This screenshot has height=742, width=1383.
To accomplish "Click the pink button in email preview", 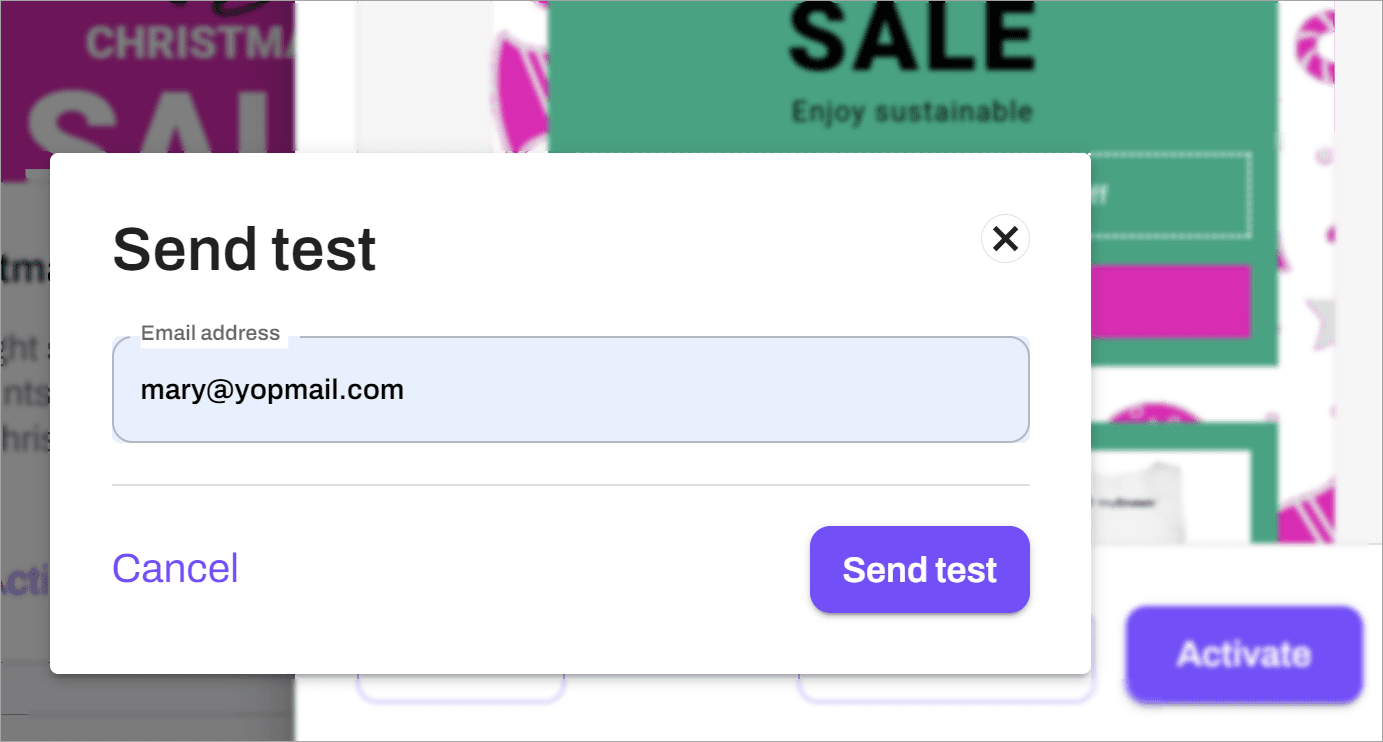I will tap(1170, 300).
